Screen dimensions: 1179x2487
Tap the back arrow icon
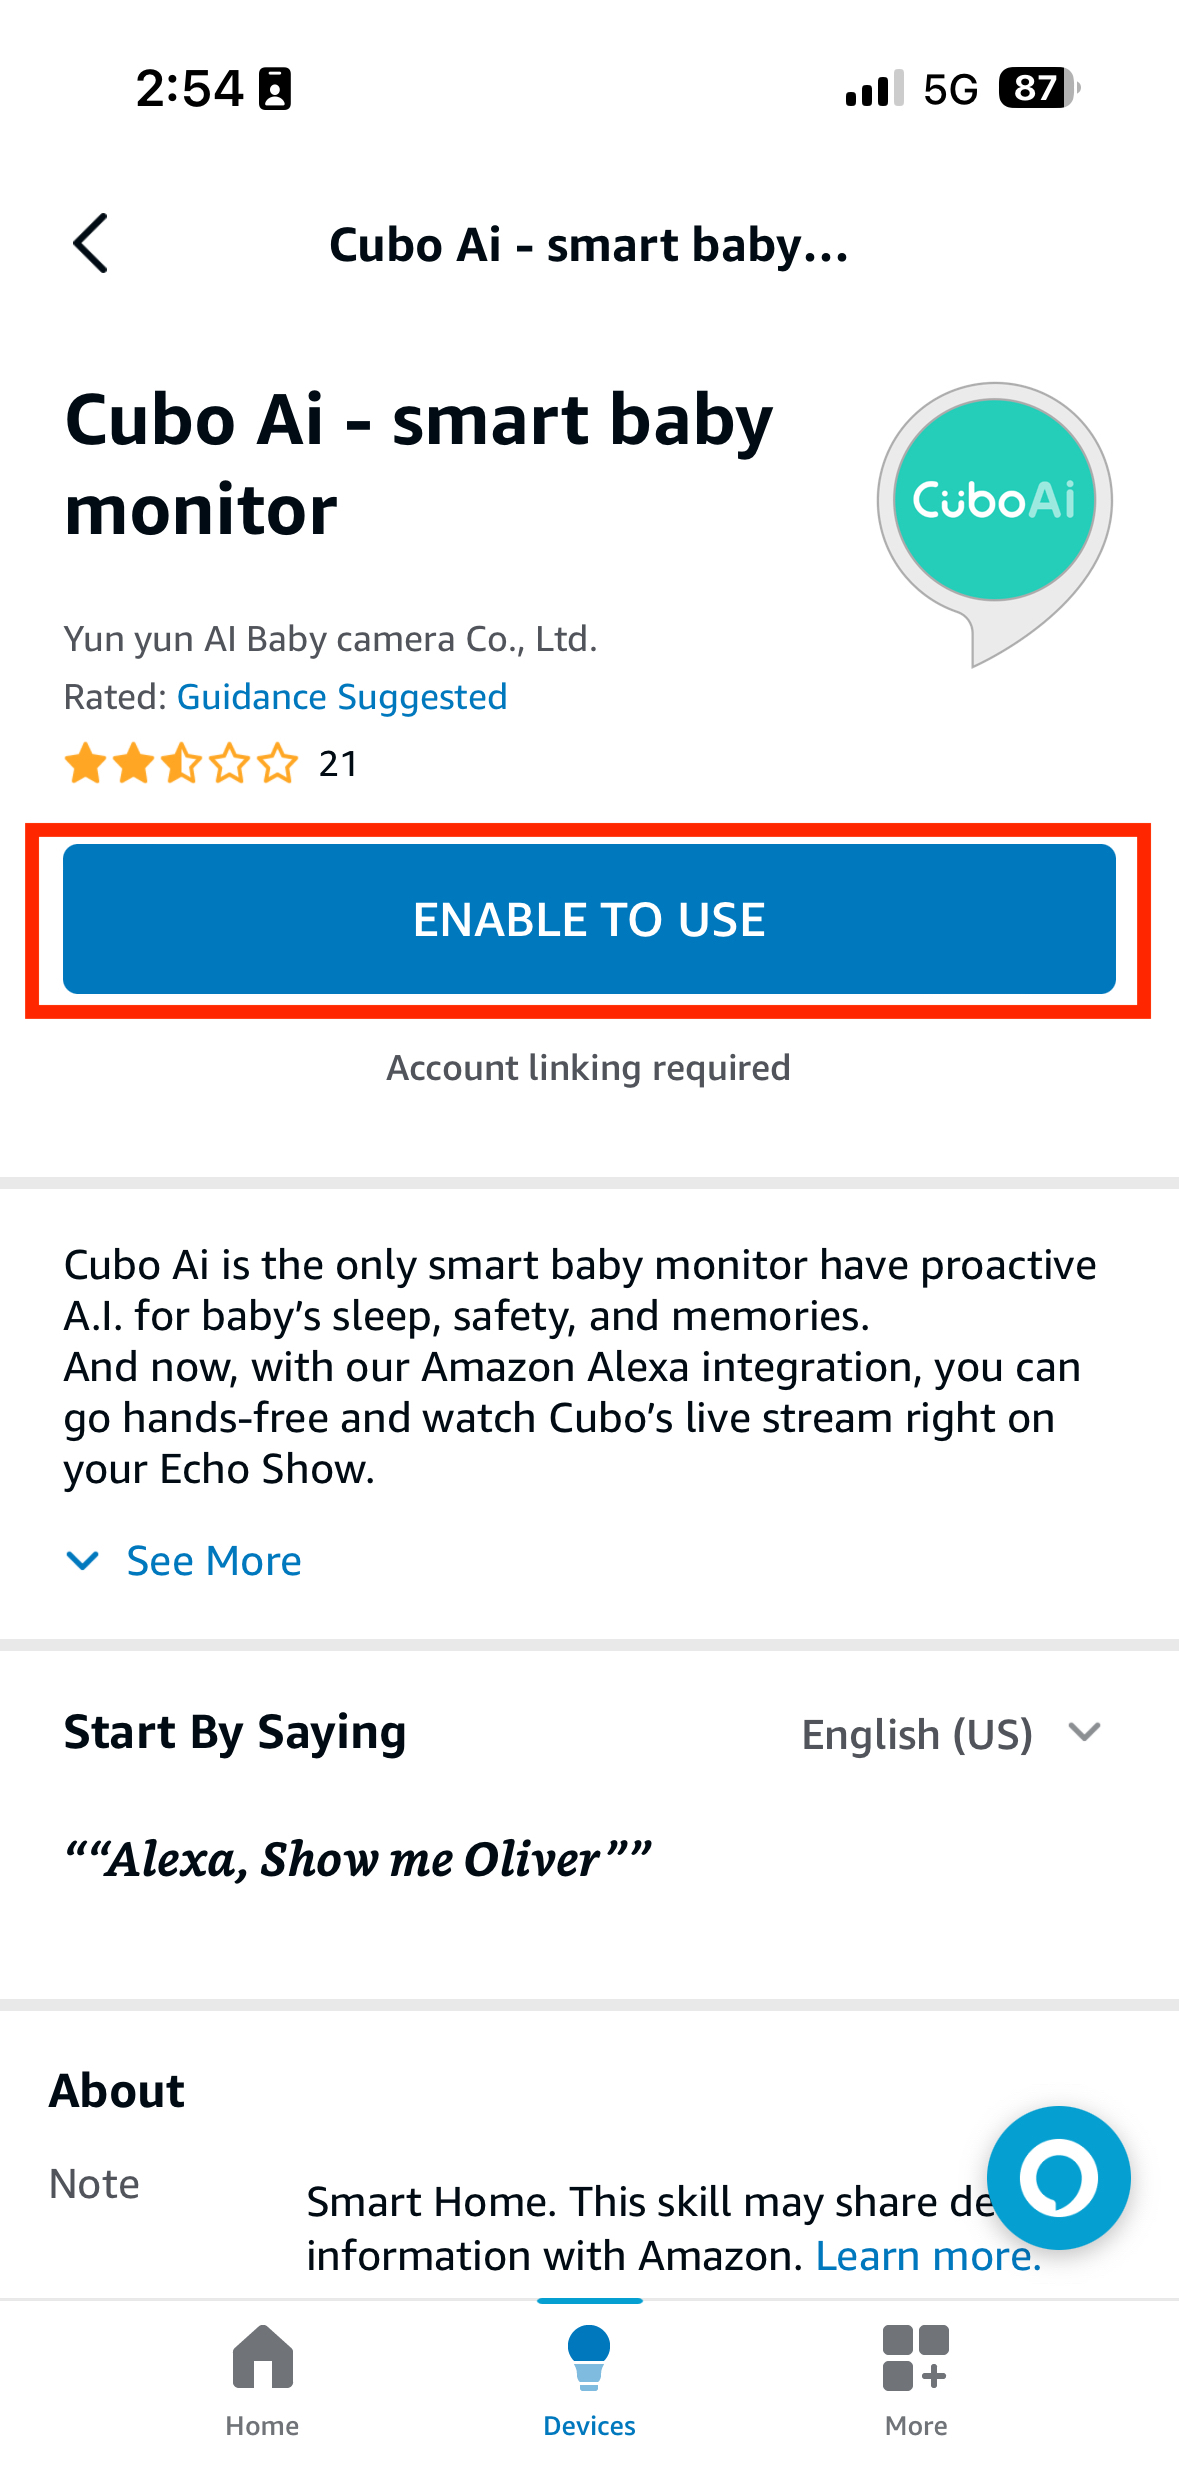91,244
